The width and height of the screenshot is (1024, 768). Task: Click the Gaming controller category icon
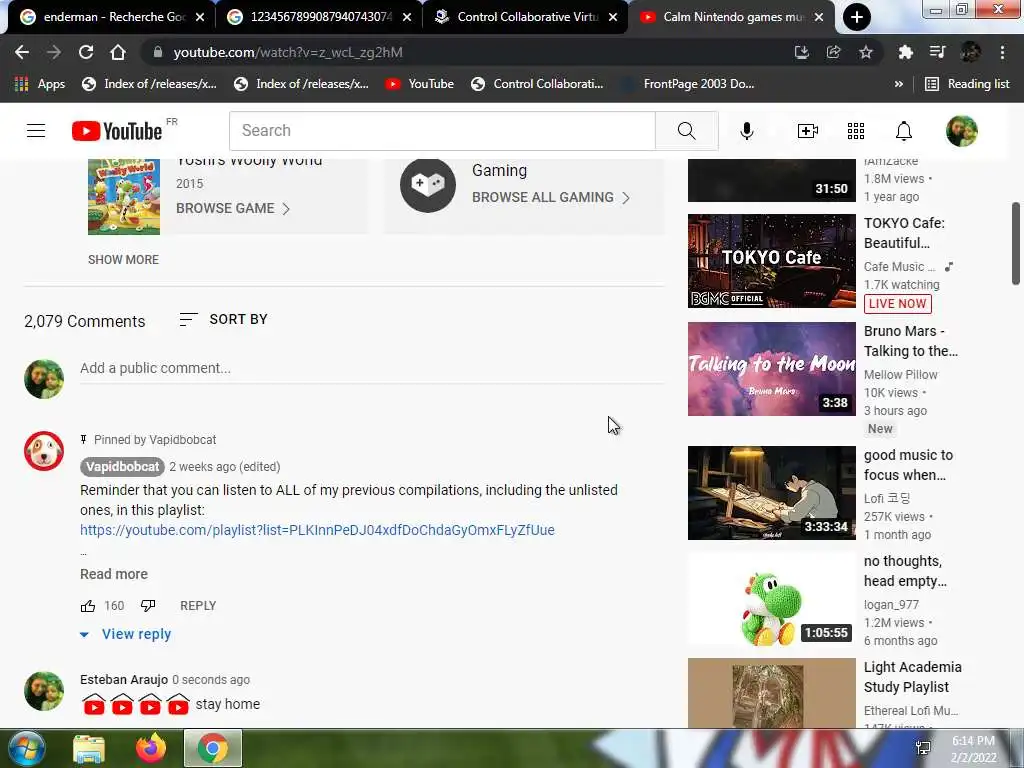point(428,185)
